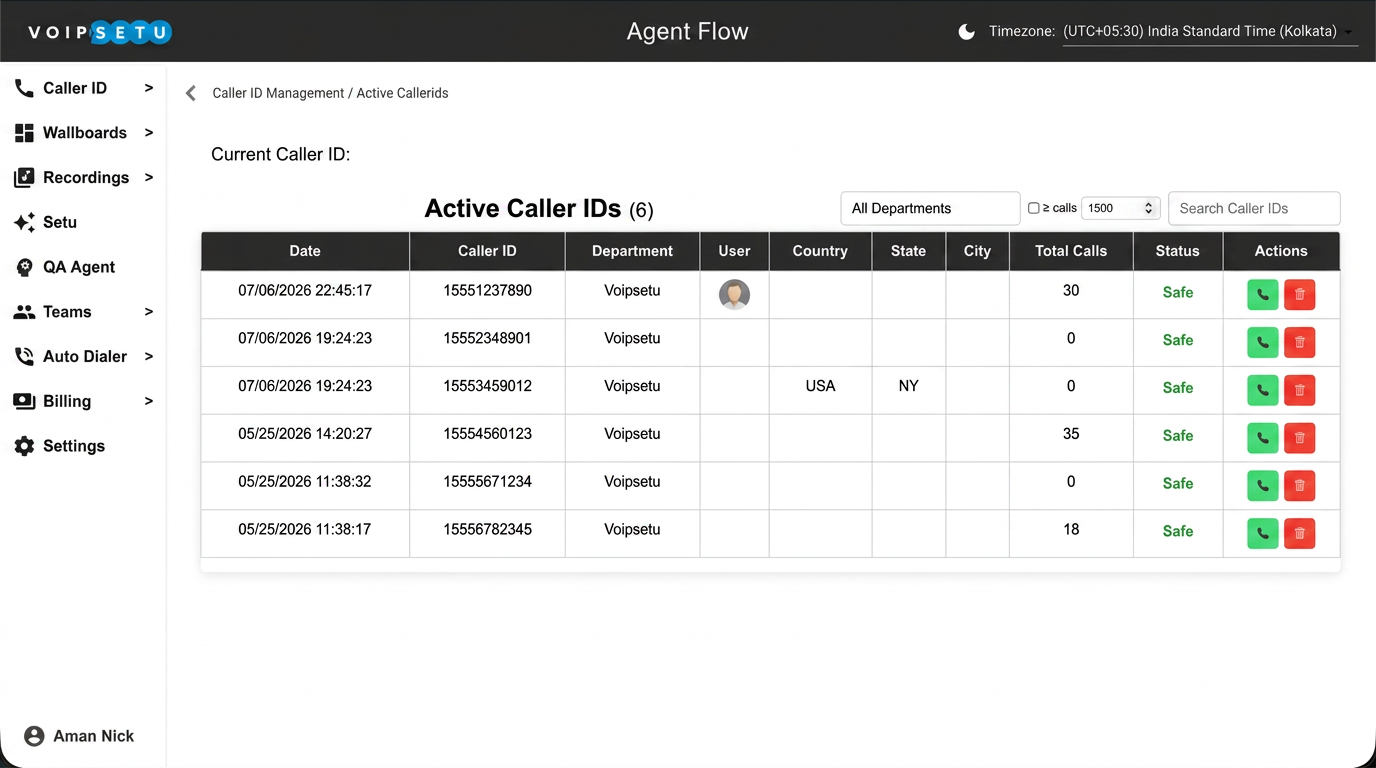Viewport: 1376px width, 768px height.
Task: Click the date 05/25/2026 14:20:27
Action: pyautogui.click(x=305, y=434)
